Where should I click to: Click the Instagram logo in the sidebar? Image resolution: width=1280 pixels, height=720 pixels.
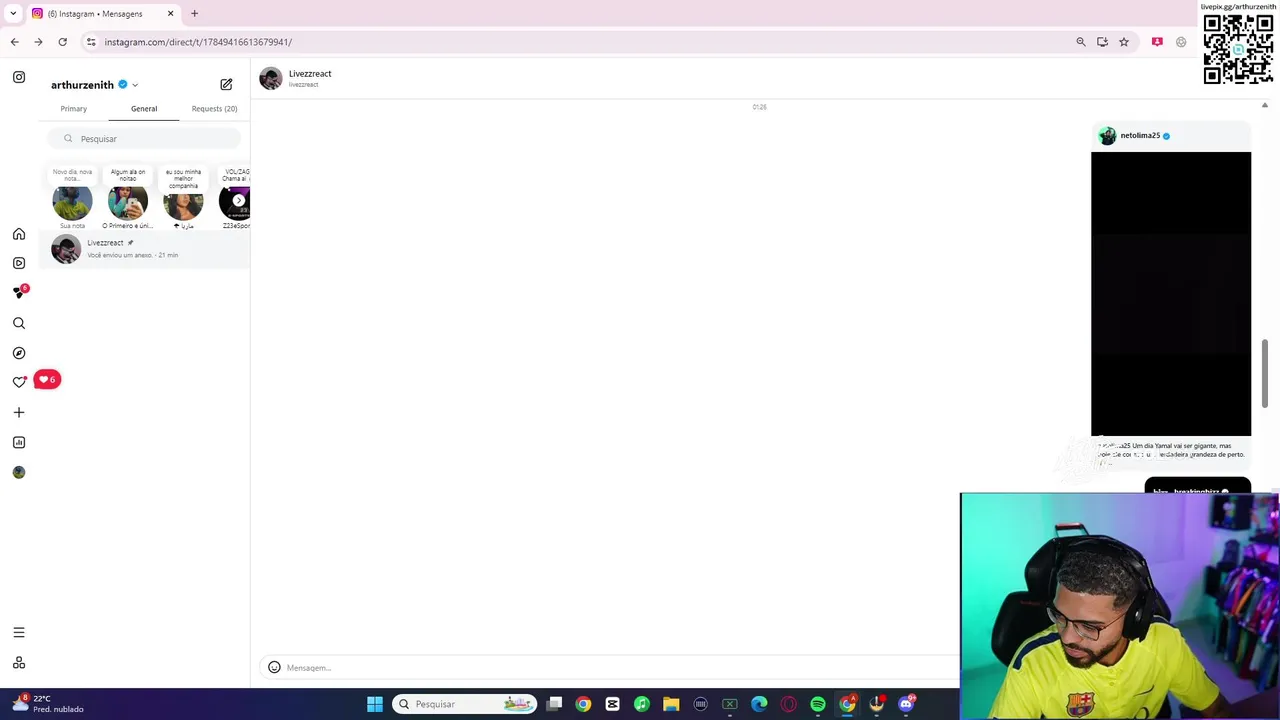tap(19, 77)
